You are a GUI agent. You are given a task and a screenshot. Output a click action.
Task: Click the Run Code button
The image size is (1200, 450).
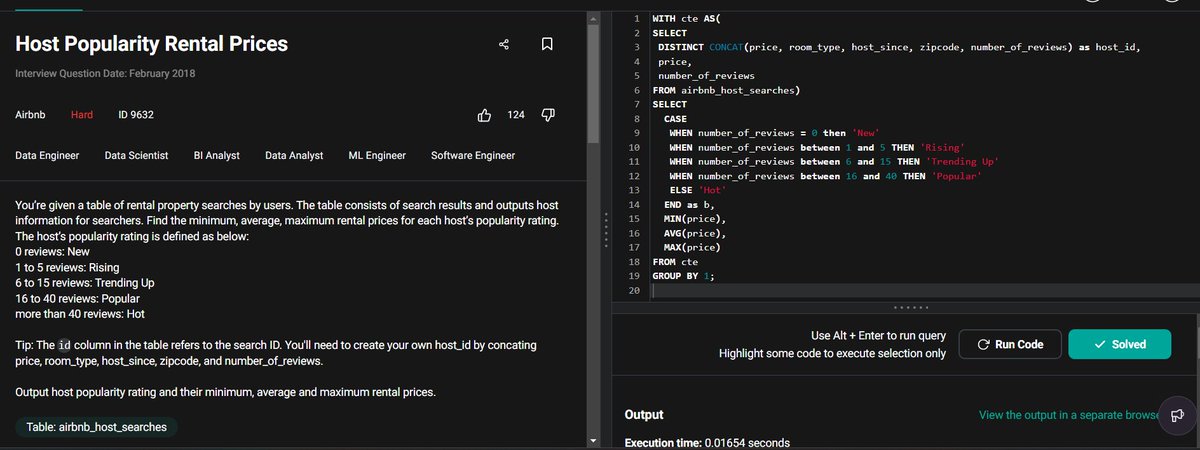click(1009, 344)
